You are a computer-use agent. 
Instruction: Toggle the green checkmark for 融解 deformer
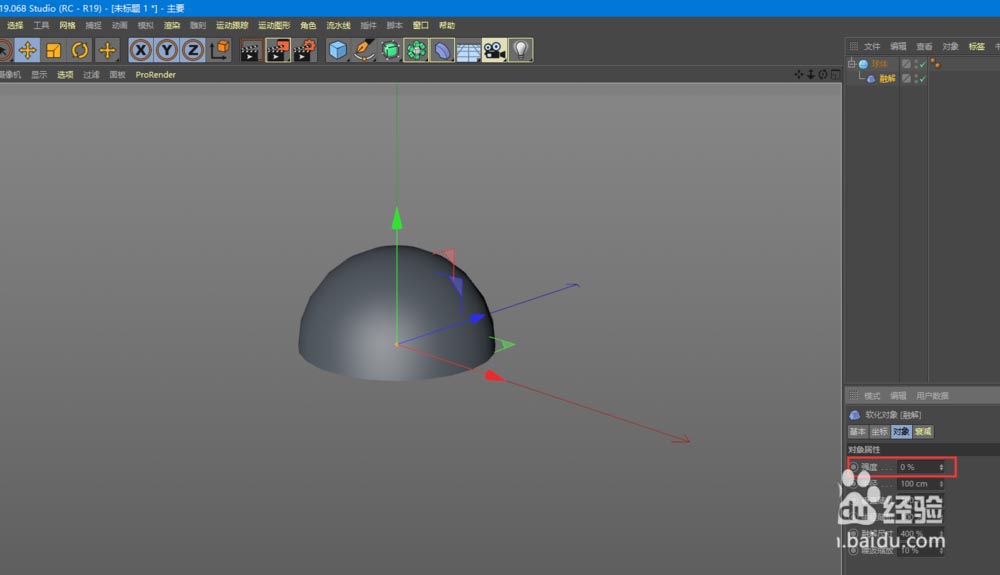coord(921,79)
